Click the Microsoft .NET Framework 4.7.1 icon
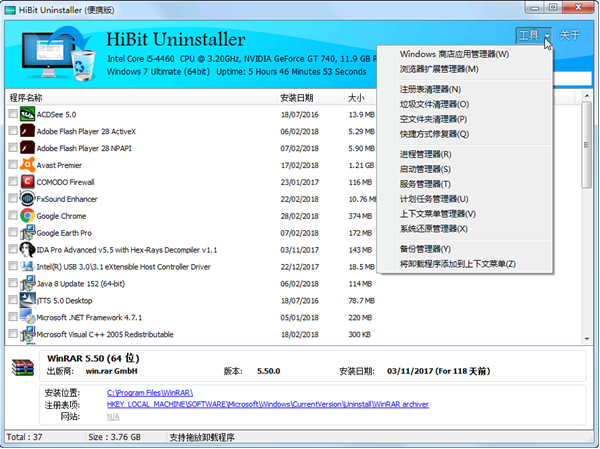600x449 pixels. point(27,317)
